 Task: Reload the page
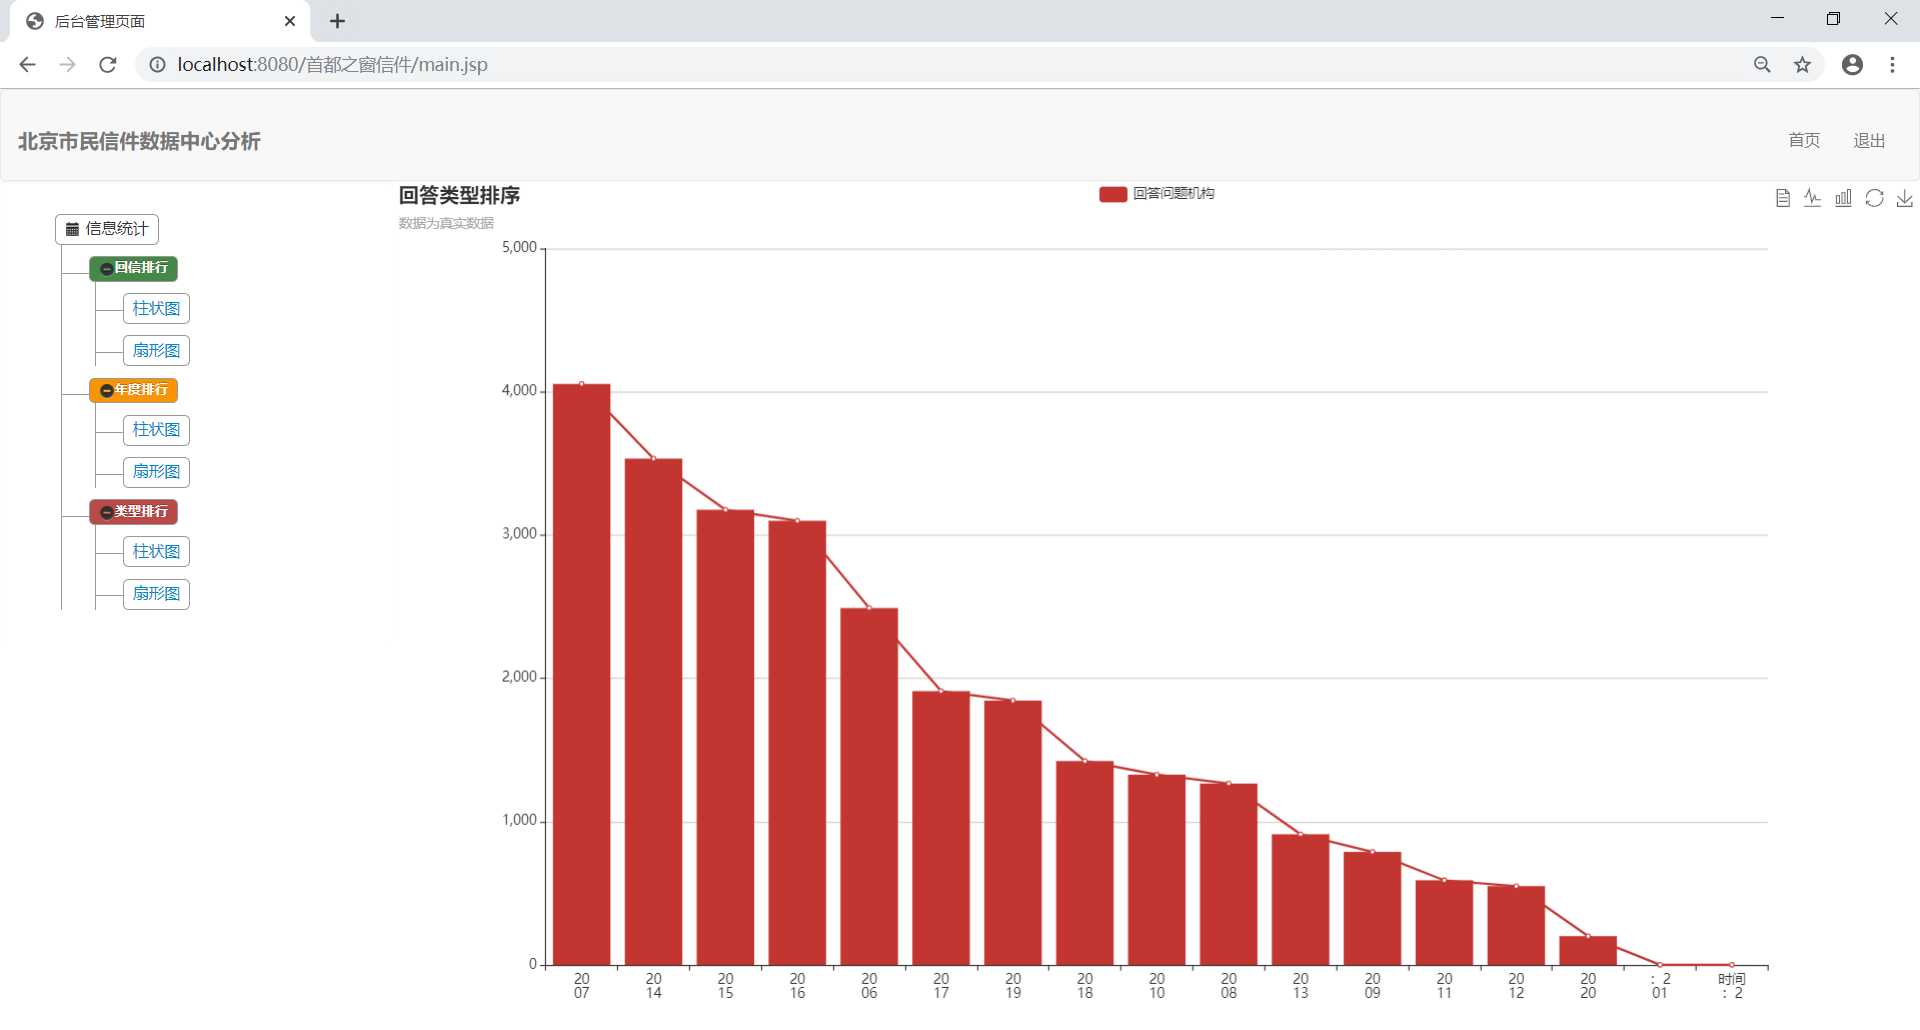(108, 64)
